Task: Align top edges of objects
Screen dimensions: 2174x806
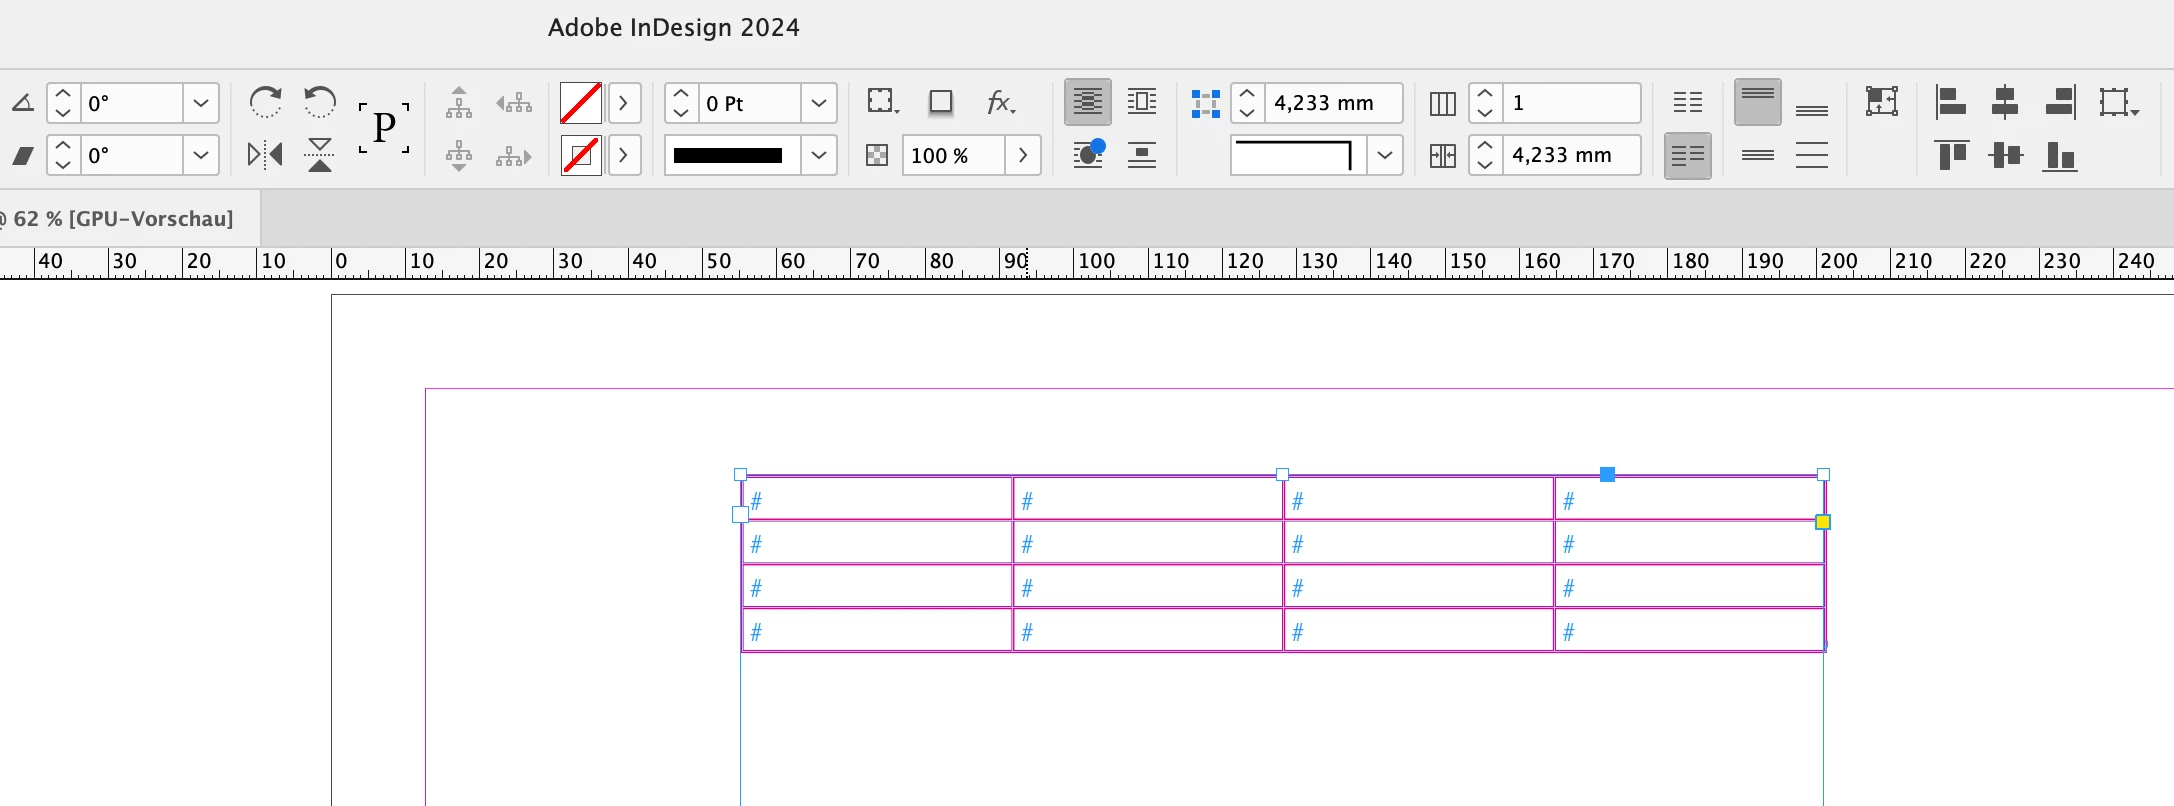Action: coord(1951,155)
